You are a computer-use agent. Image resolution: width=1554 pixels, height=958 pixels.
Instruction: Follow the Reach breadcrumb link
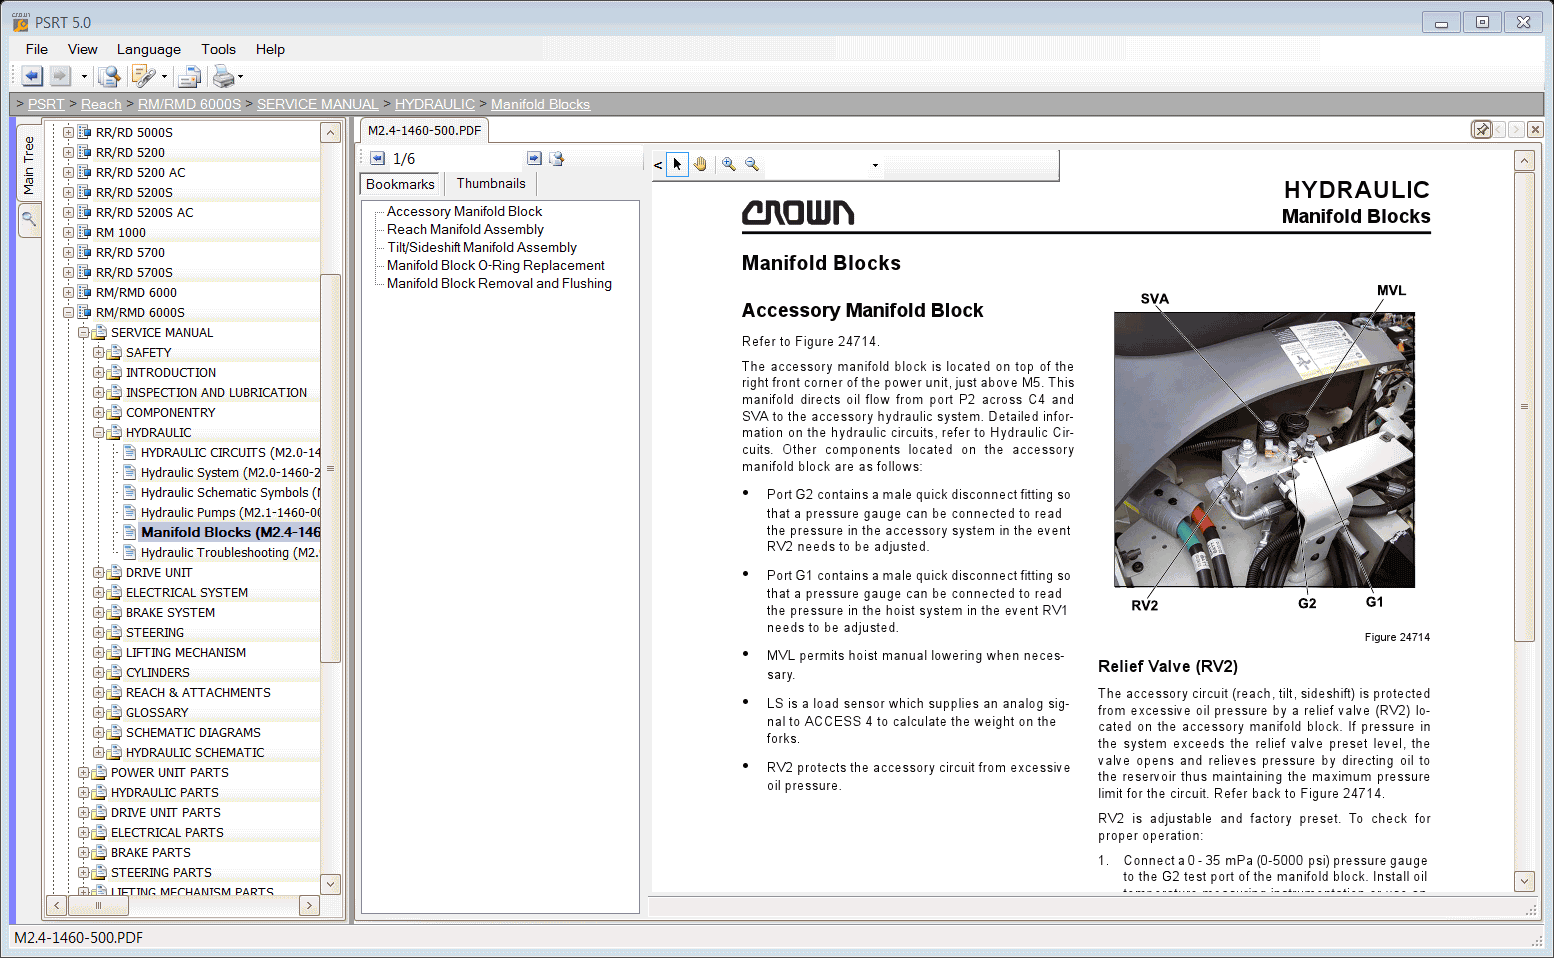click(x=101, y=104)
